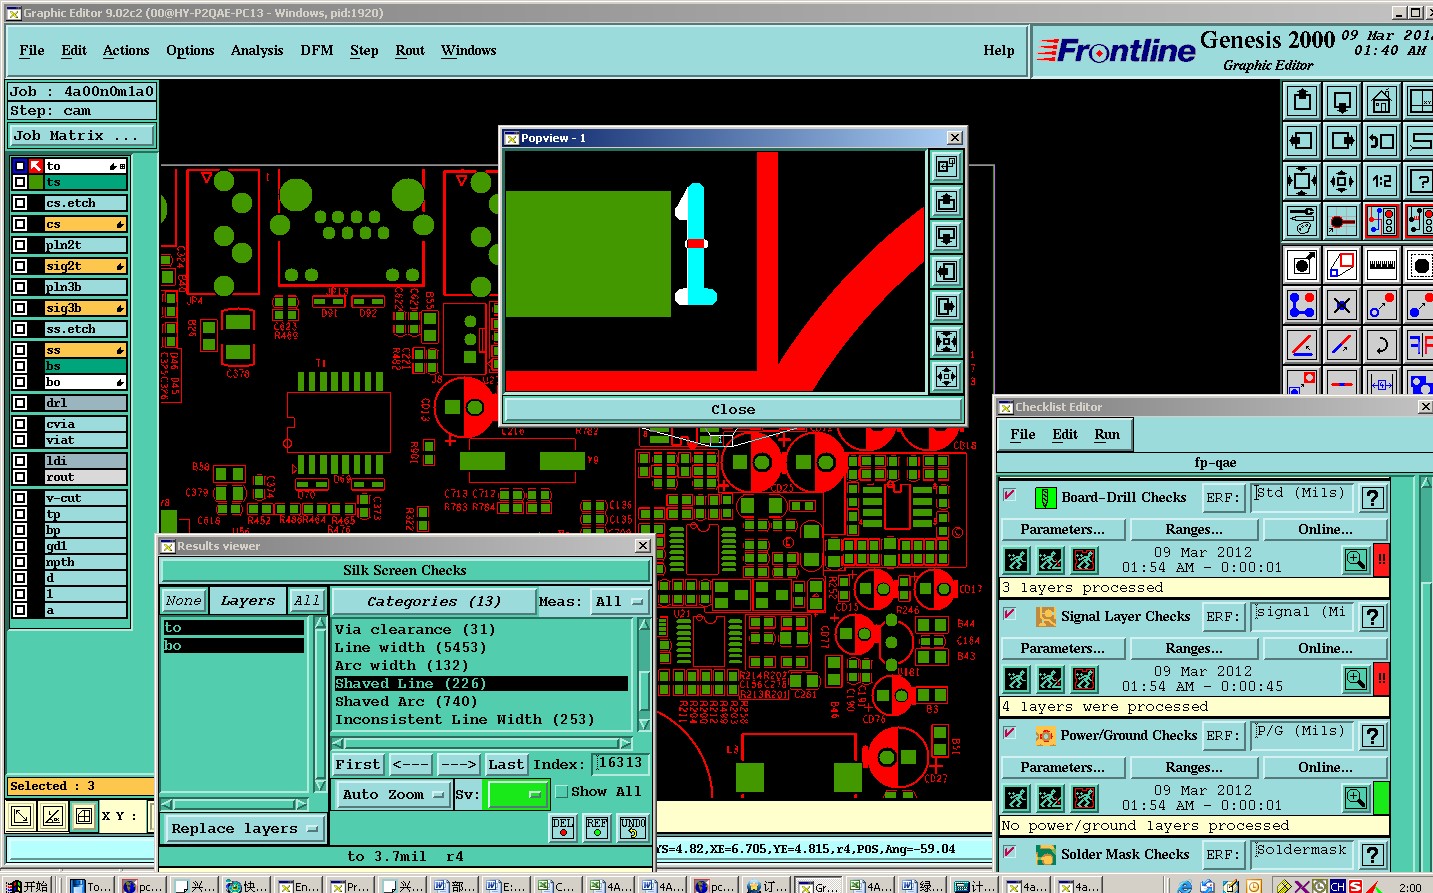1433x893 pixels.
Task: Open the Soldermask ERF field
Action: (x=1303, y=854)
